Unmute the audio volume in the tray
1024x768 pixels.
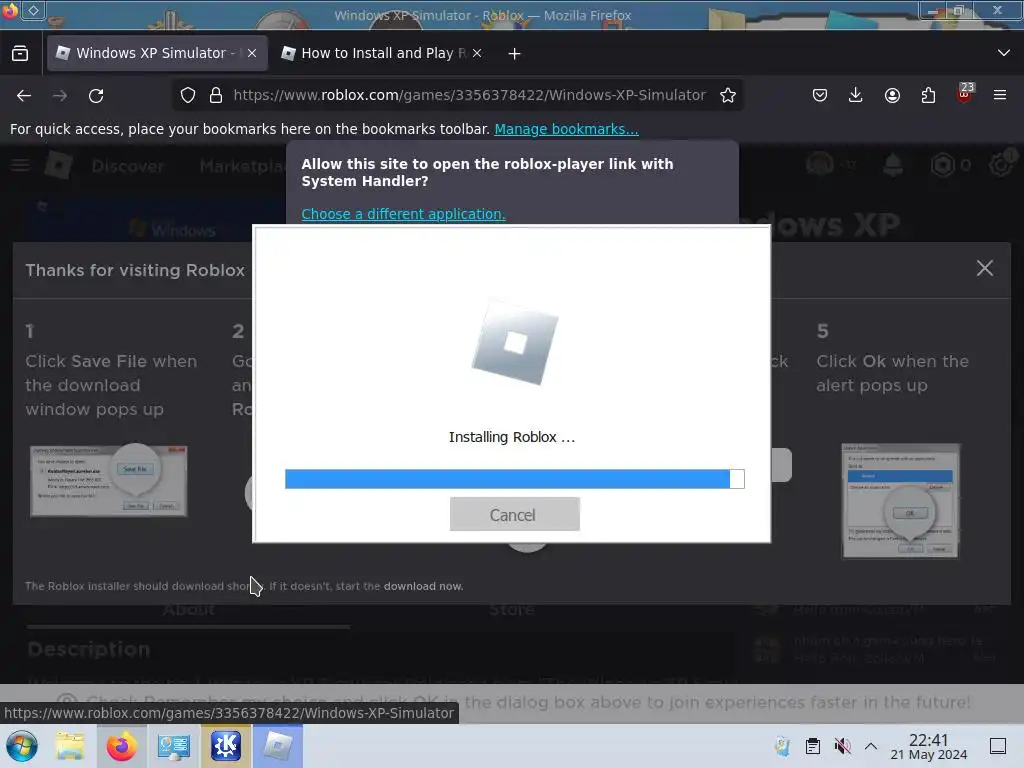pos(842,746)
